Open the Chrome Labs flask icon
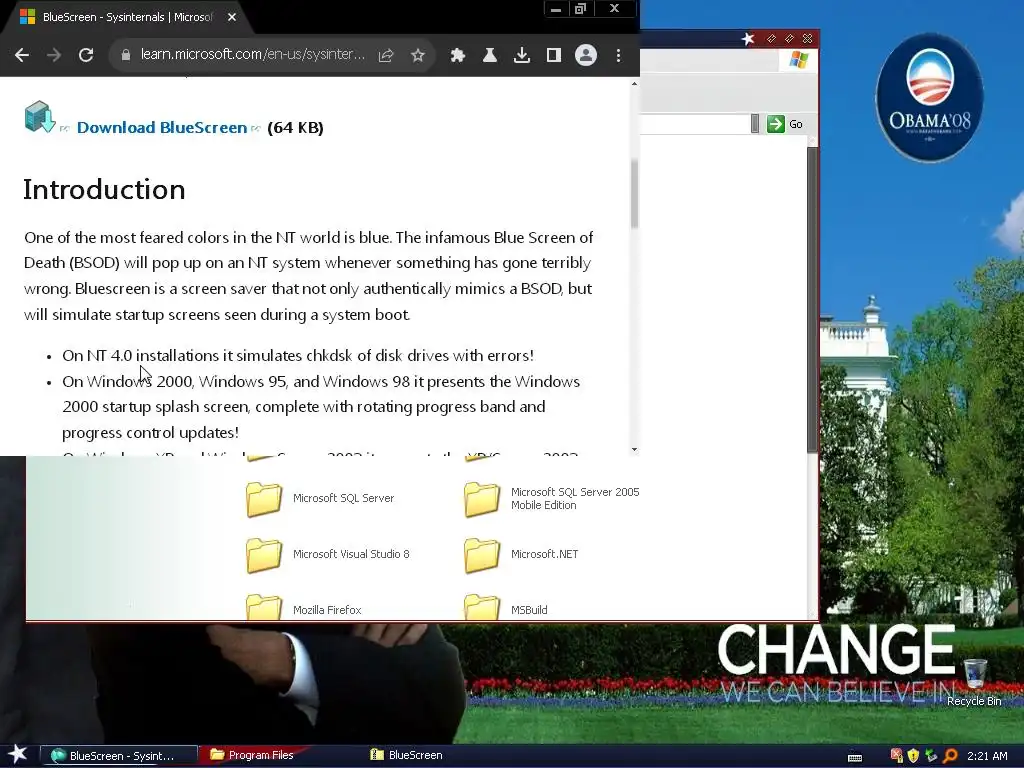Screen dimensions: 1024x768 pos(490,56)
